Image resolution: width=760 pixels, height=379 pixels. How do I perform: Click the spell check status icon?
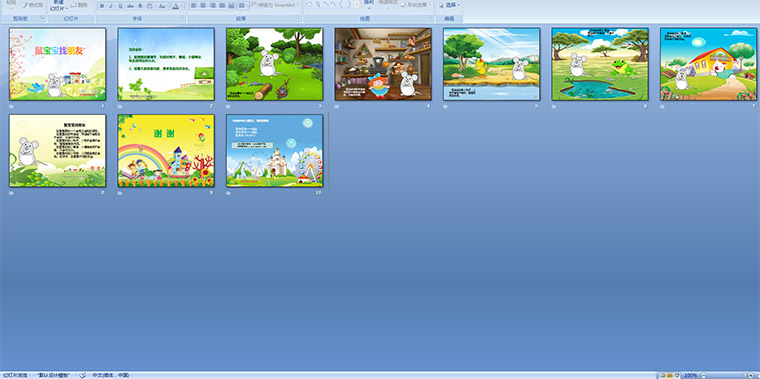[83, 375]
